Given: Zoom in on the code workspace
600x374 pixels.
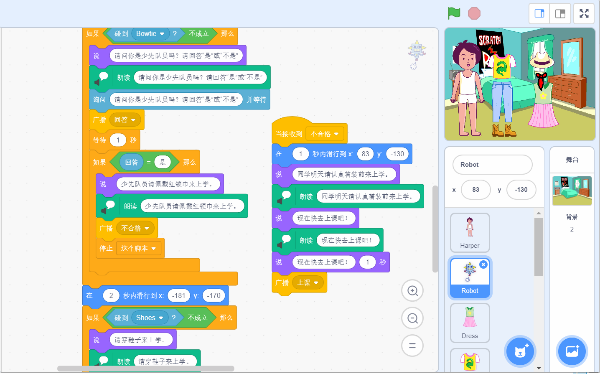Looking at the screenshot, I should point(412,291).
